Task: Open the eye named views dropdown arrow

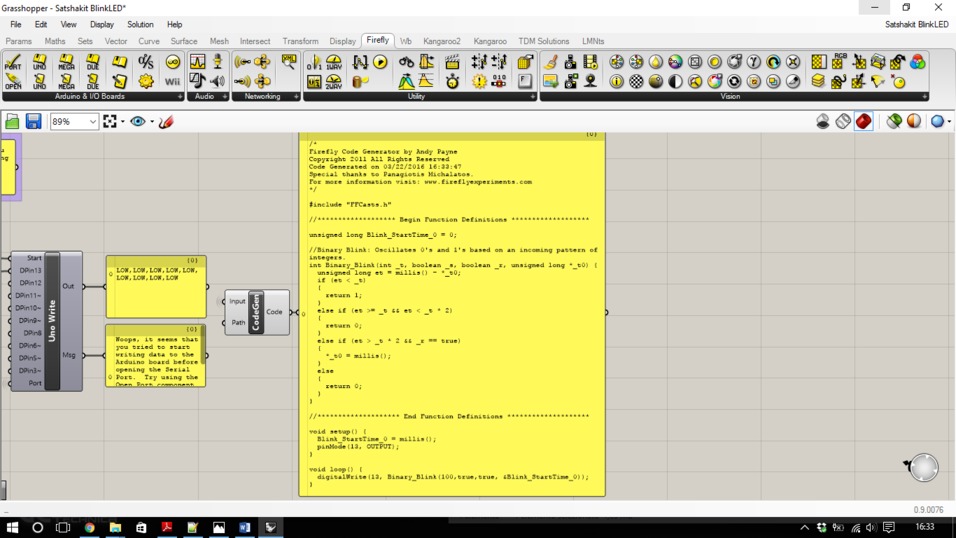Action: [151, 121]
